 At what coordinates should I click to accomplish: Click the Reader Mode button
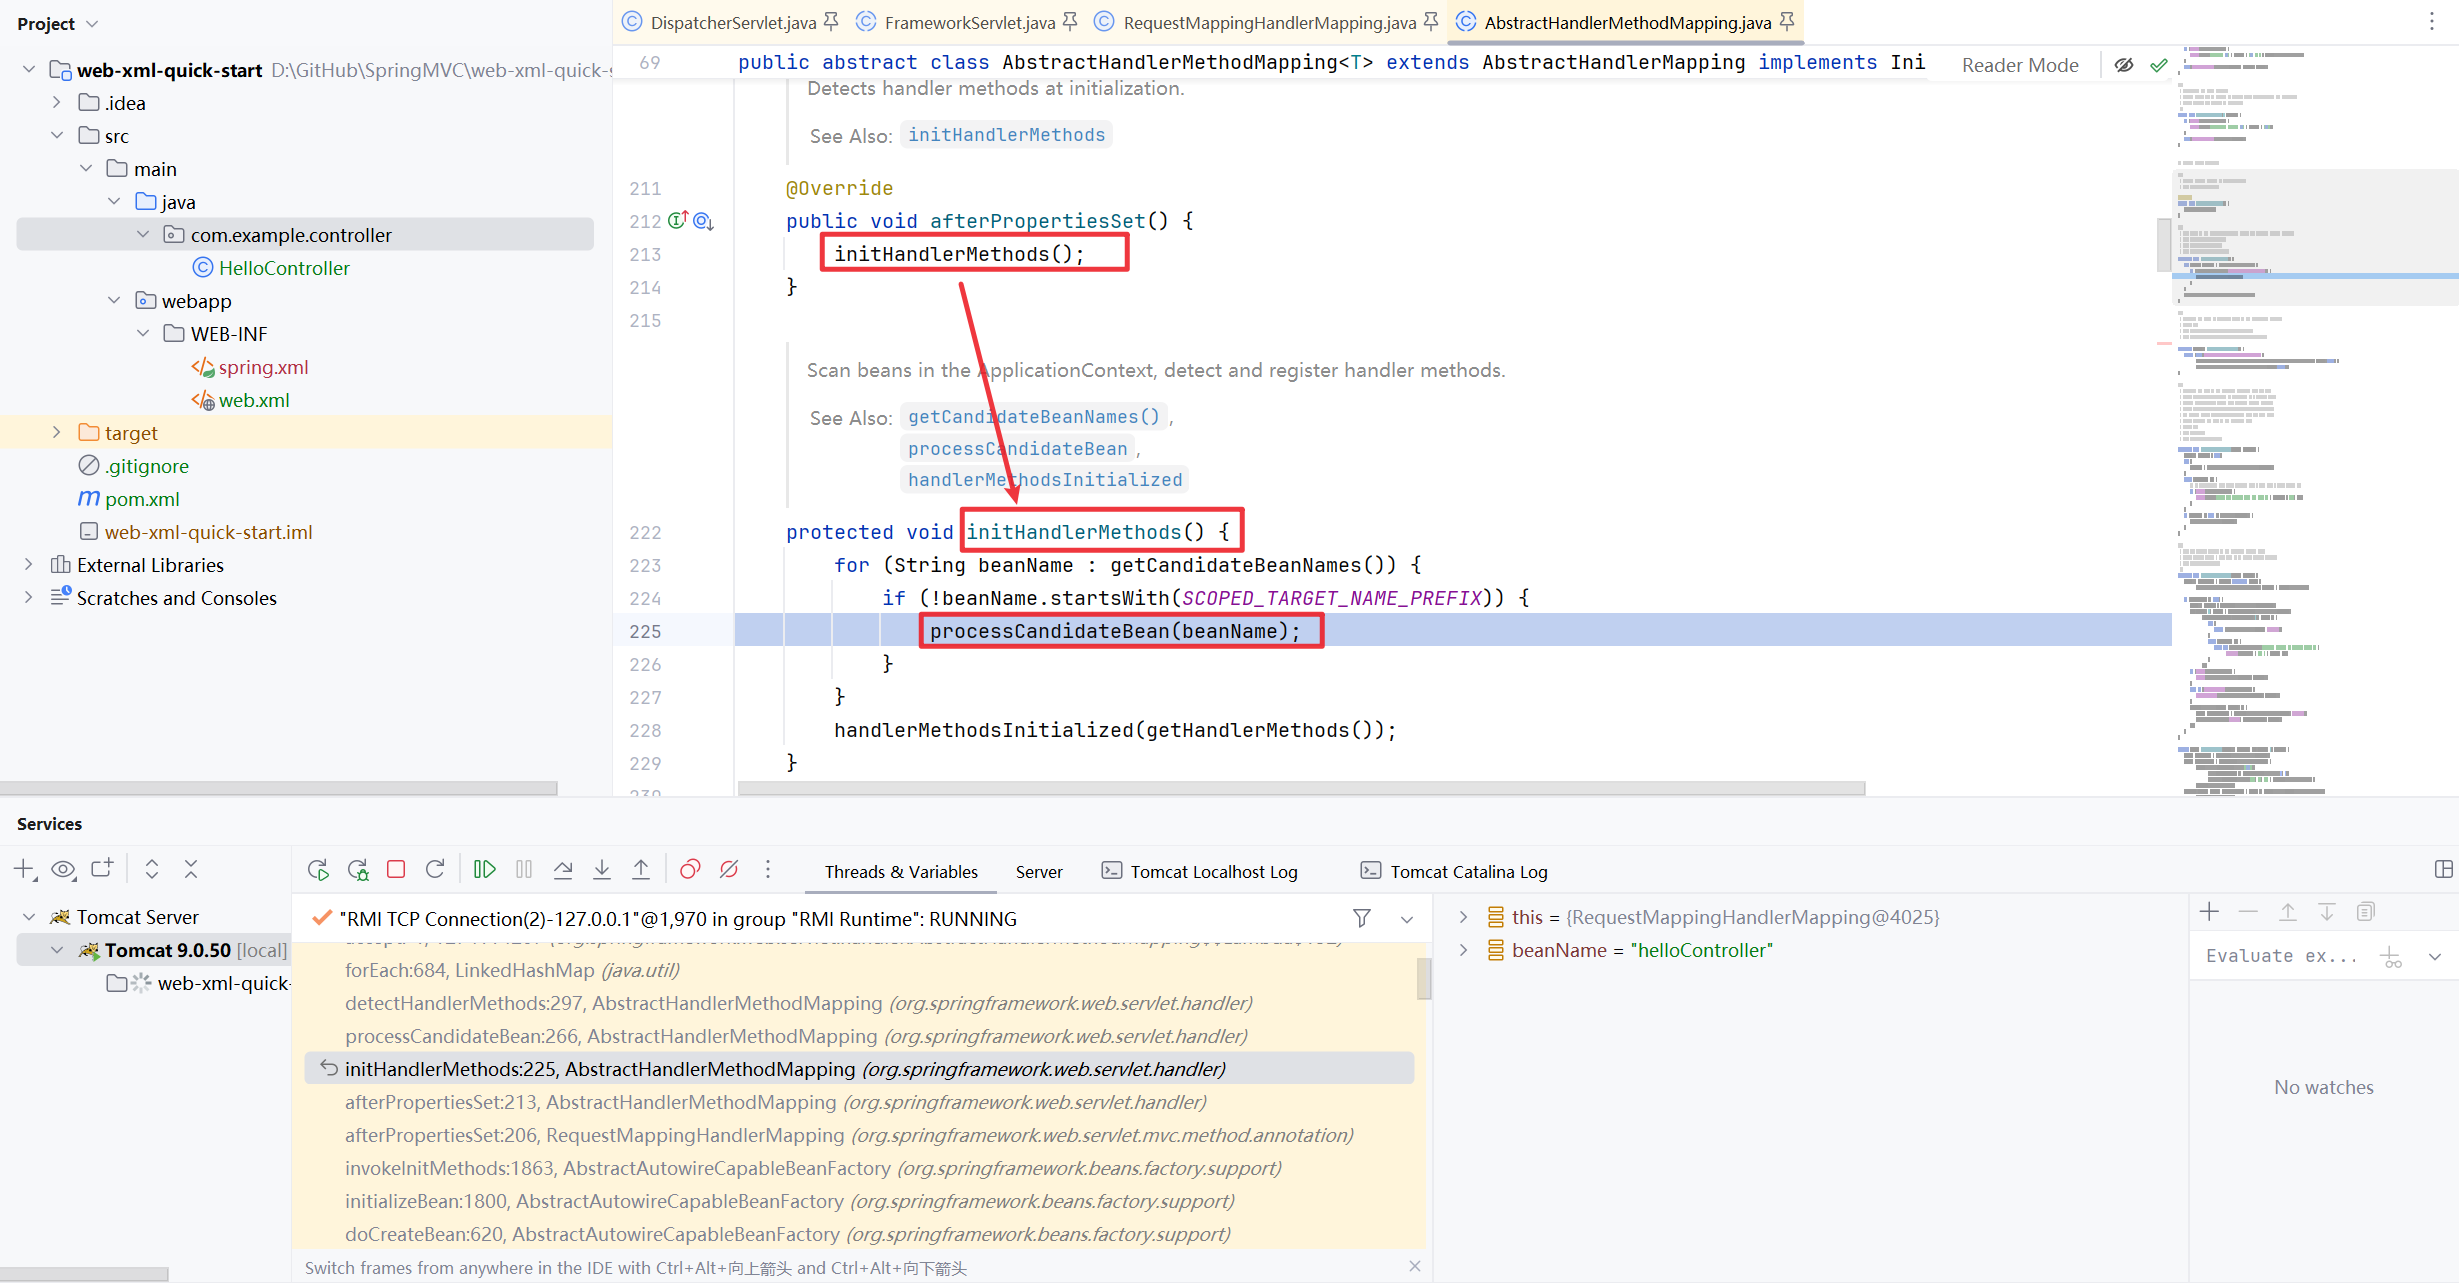(x=2019, y=65)
